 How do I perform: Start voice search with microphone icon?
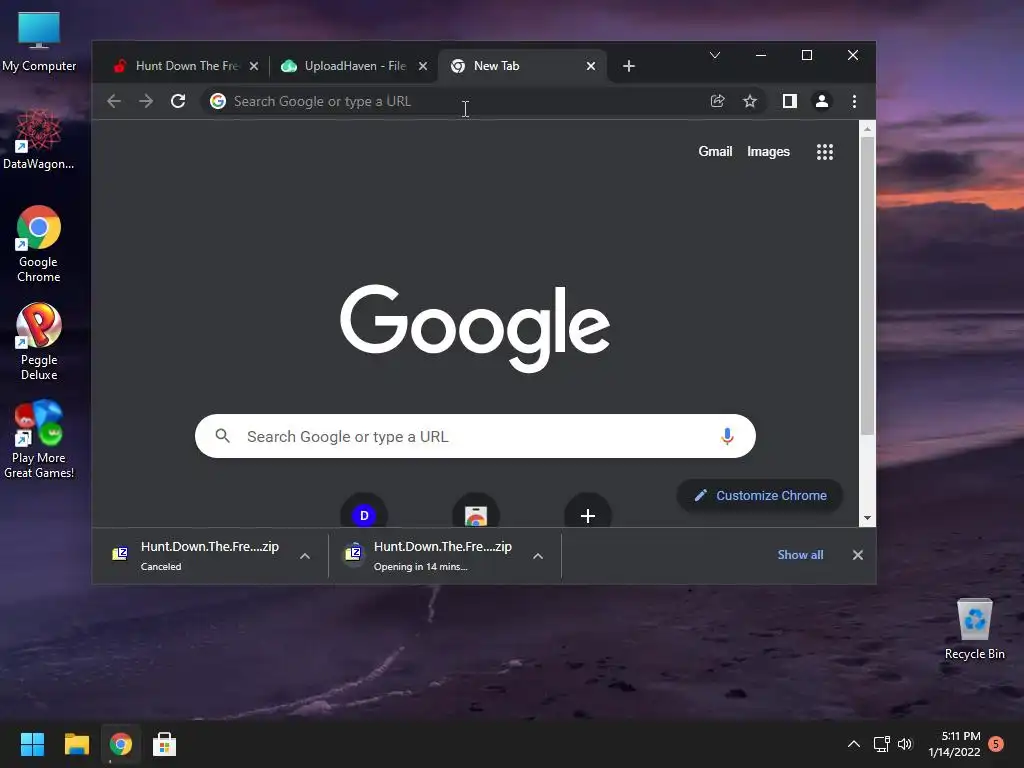[727, 436]
